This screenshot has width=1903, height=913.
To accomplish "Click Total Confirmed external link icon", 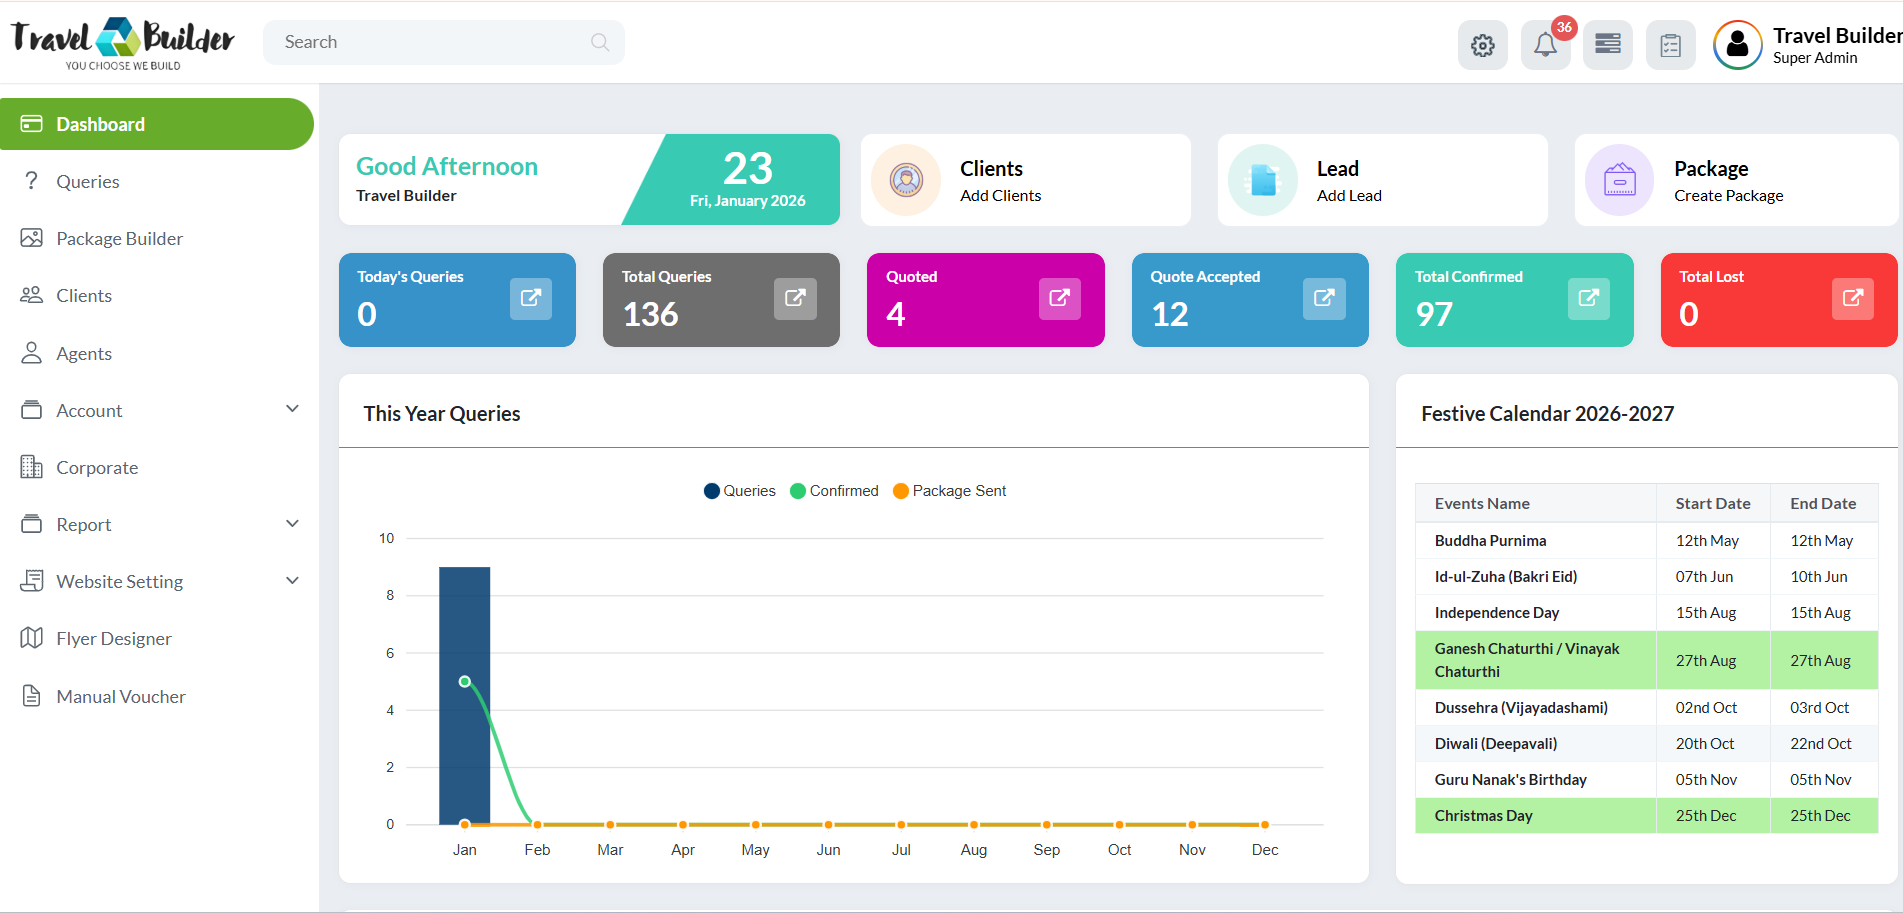I will pos(1588,298).
